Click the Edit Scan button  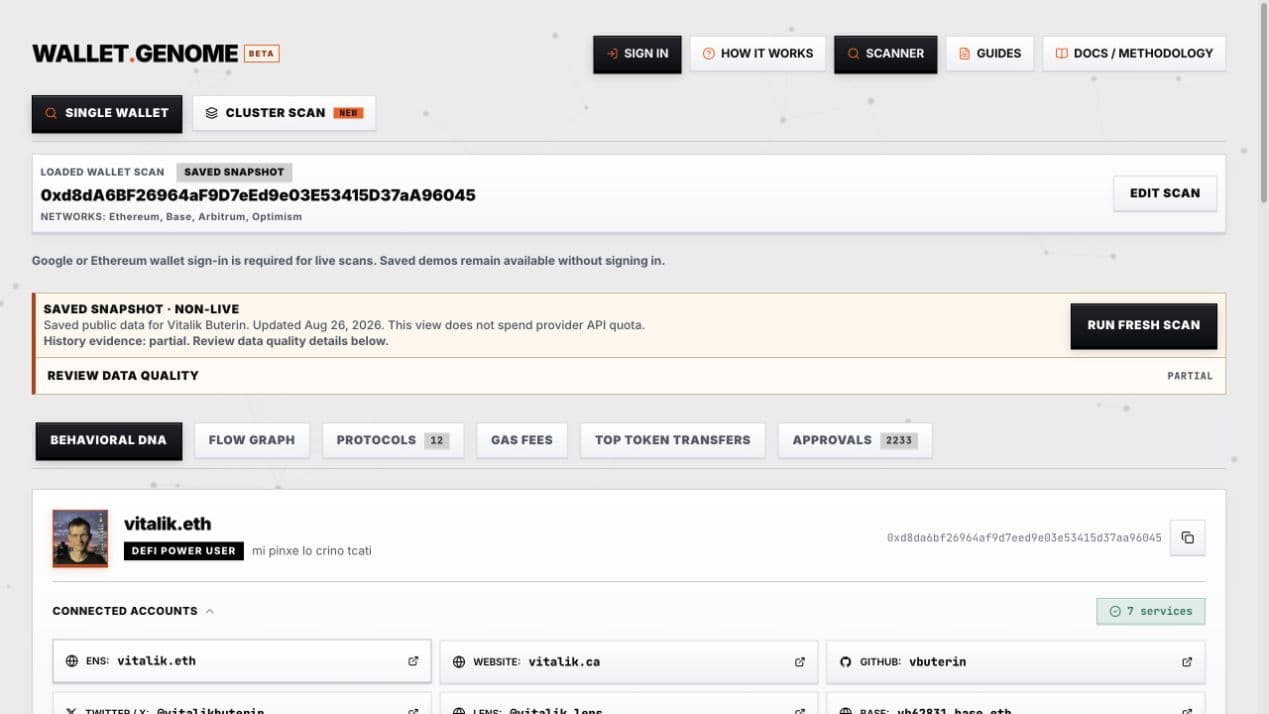[x=1165, y=193]
